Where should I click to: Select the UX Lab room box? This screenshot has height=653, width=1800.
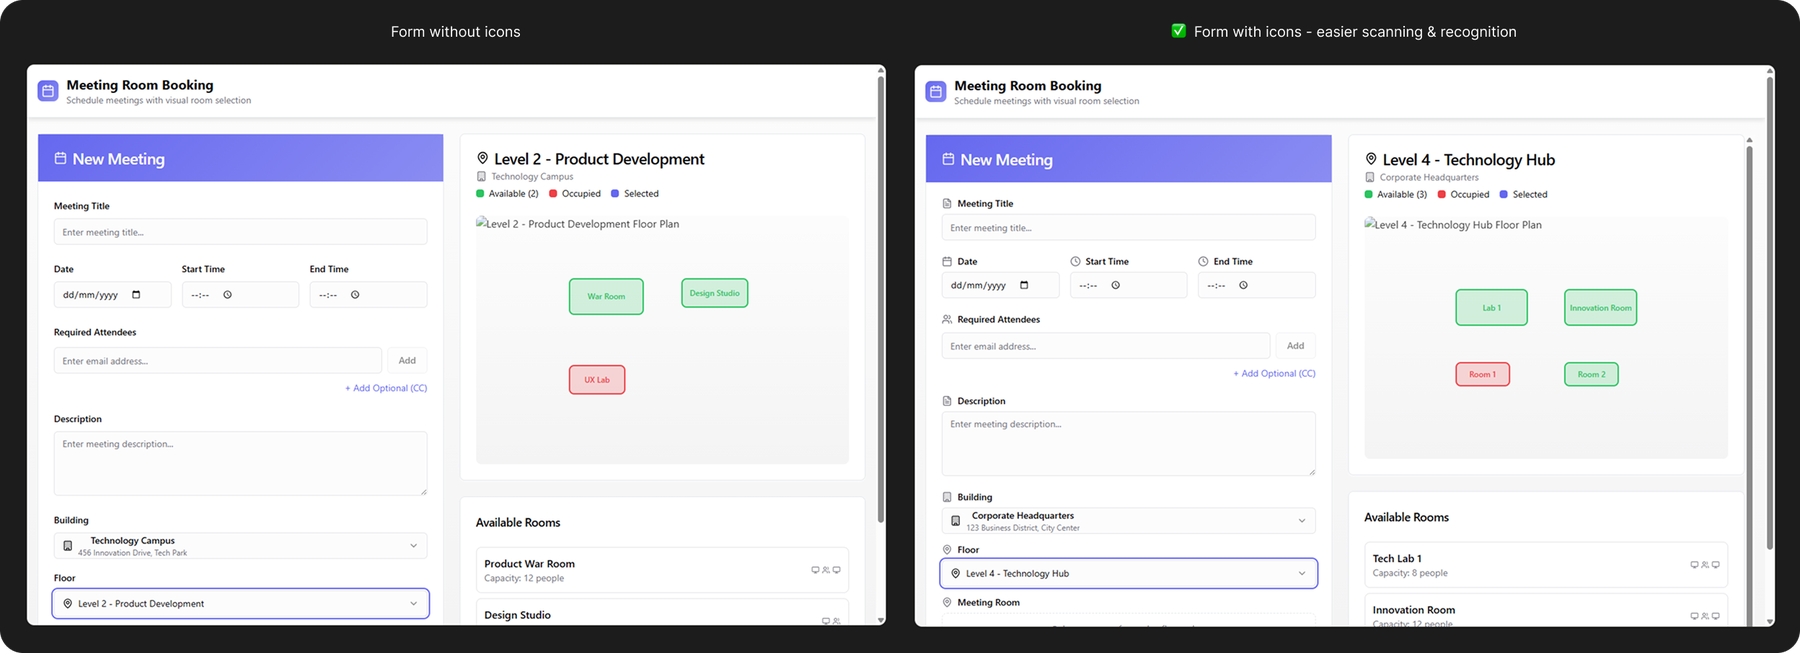[597, 380]
